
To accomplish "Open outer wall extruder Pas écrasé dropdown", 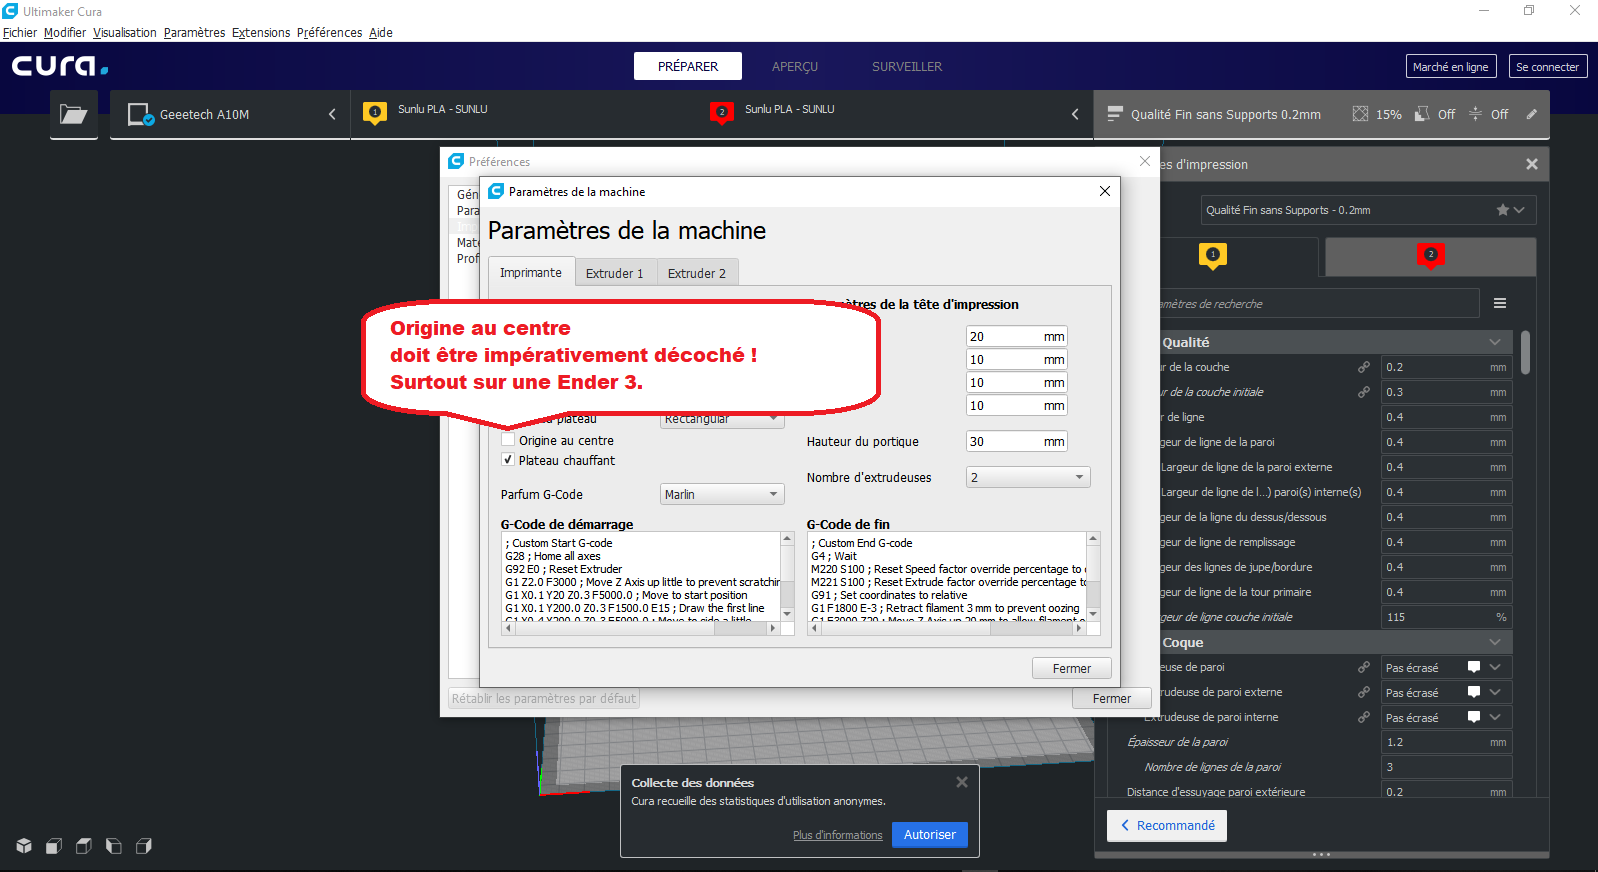I will [x=1446, y=692].
